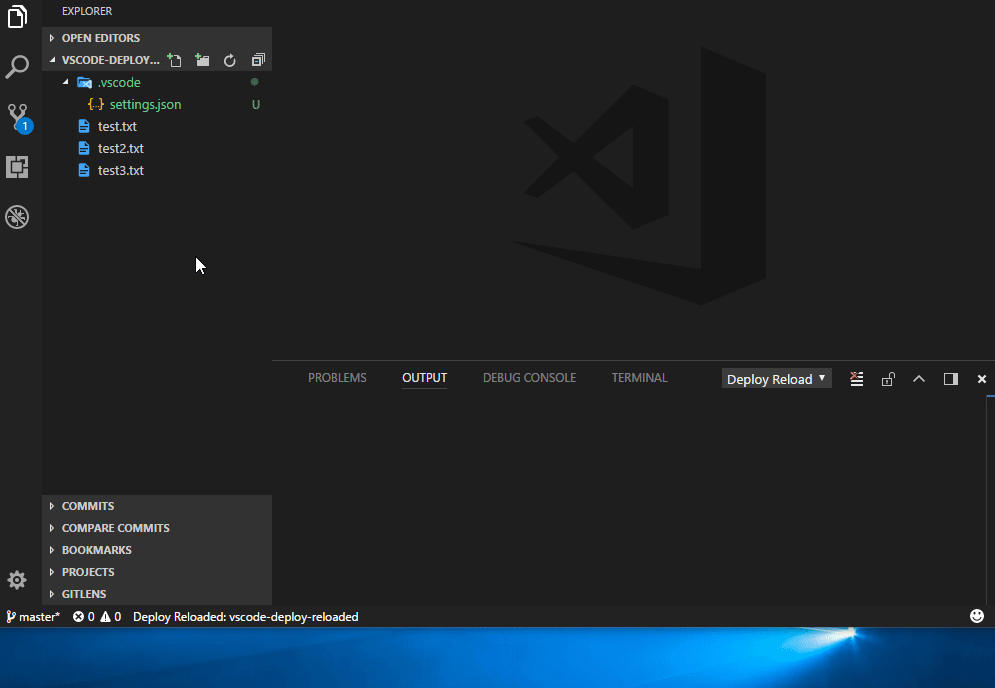Create a new folder in explorer
The width and height of the screenshot is (995, 688).
[202, 60]
